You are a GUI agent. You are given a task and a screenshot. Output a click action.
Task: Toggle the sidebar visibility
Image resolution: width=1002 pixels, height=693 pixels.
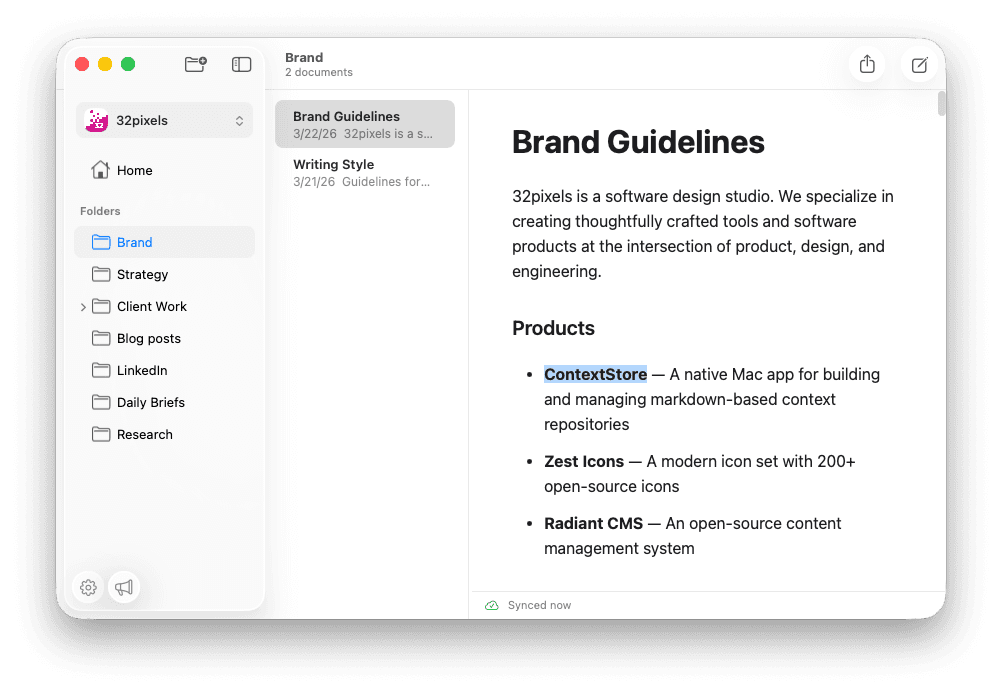click(x=241, y=64)
